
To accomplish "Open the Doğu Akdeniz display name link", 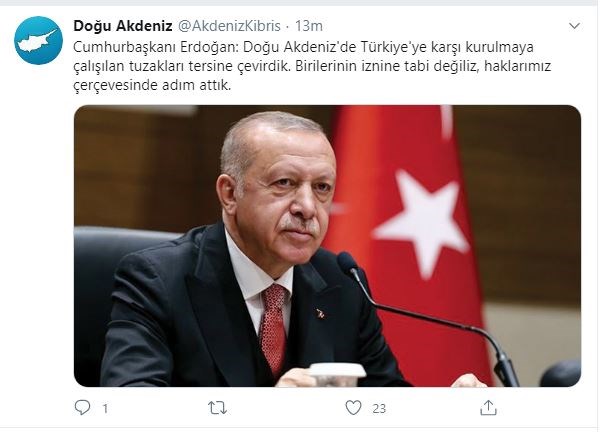I will [x=123, y=26].
